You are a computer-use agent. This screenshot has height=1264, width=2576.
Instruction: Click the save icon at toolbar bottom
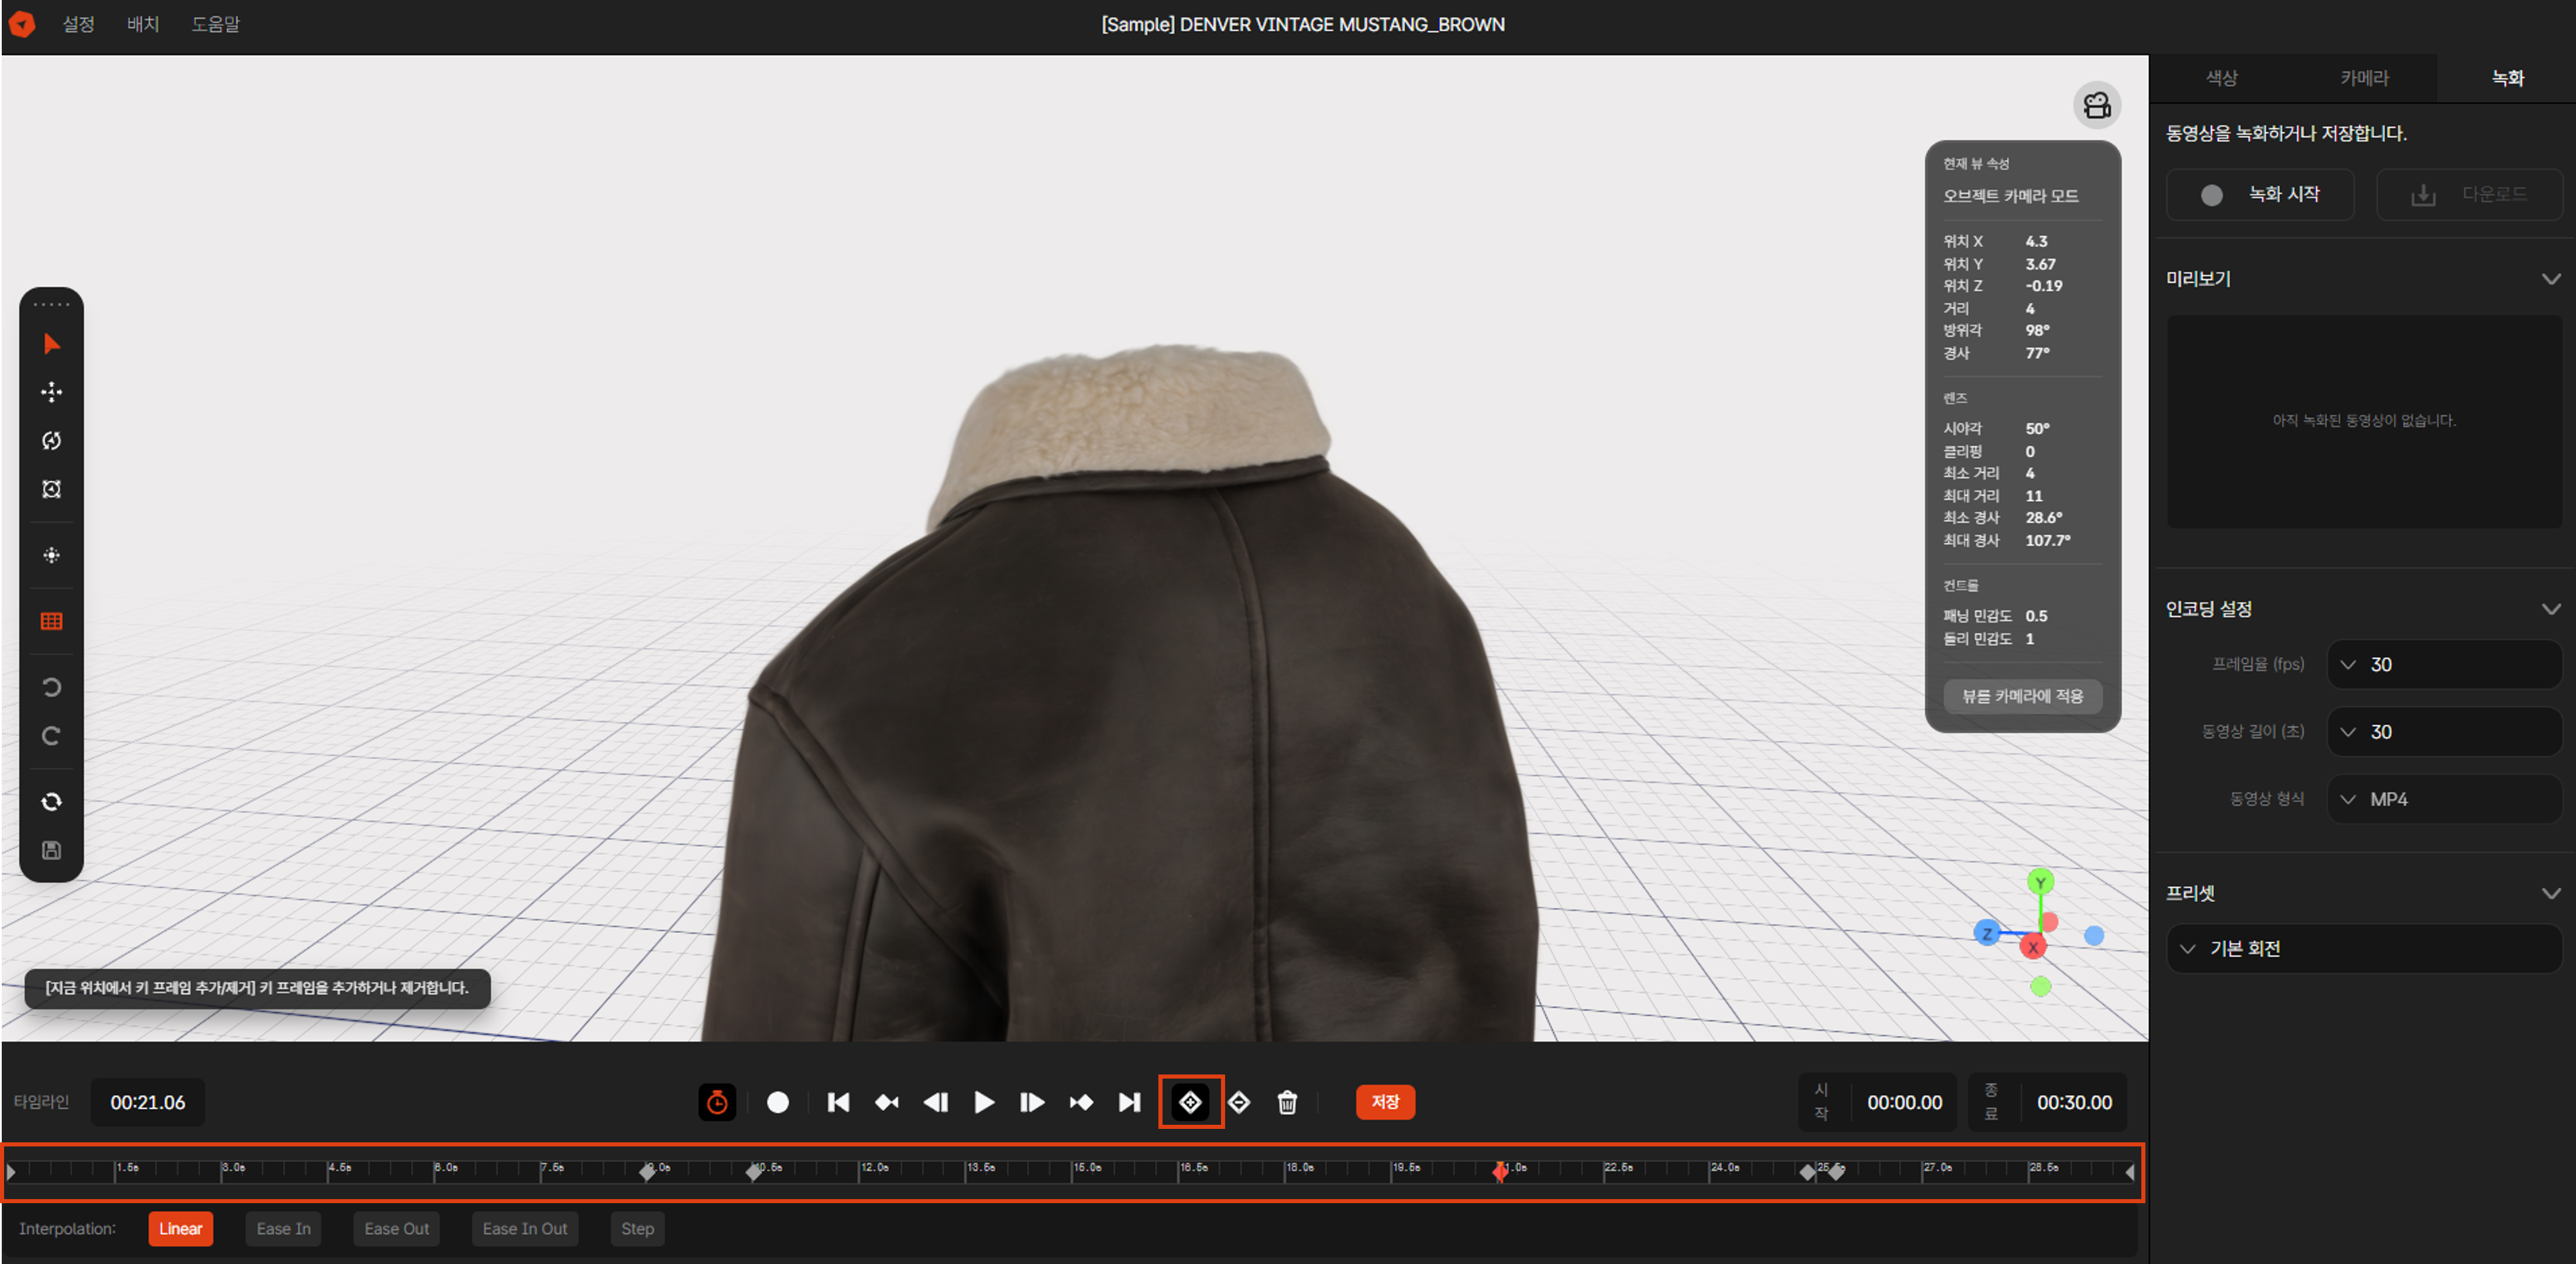point(51,850)
